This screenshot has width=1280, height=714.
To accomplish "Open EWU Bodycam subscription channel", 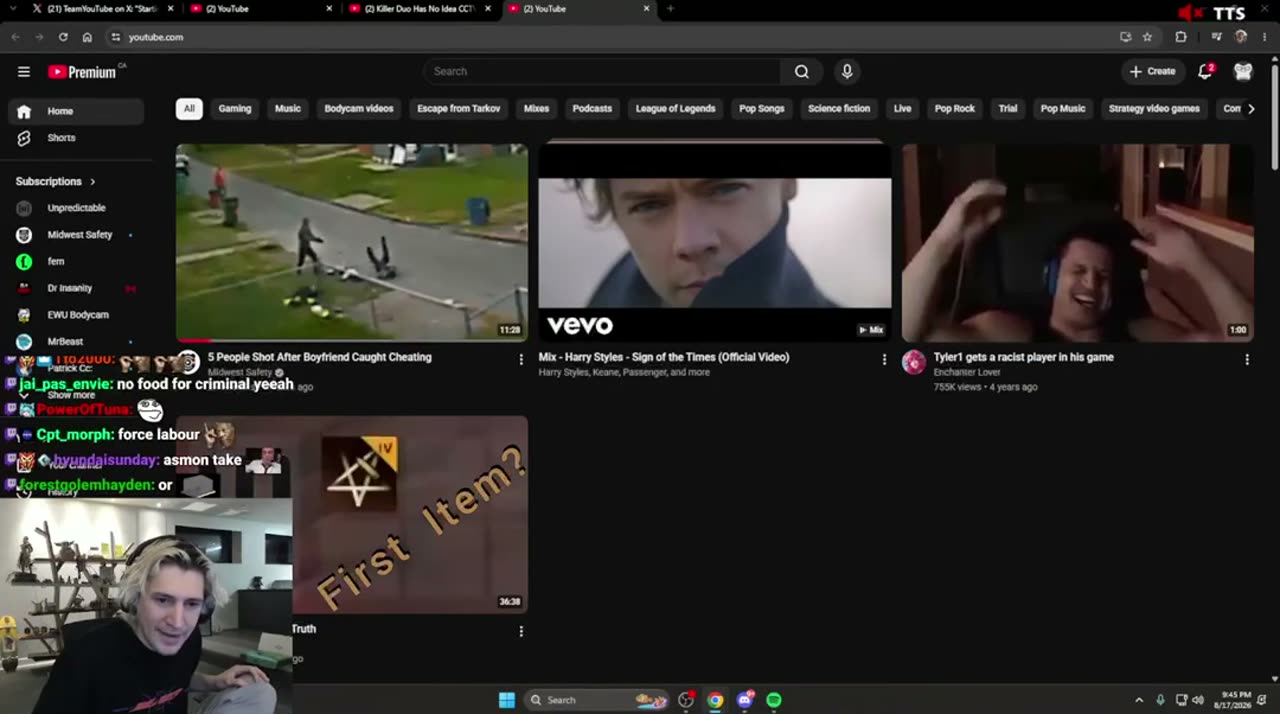I will (76, 315).
